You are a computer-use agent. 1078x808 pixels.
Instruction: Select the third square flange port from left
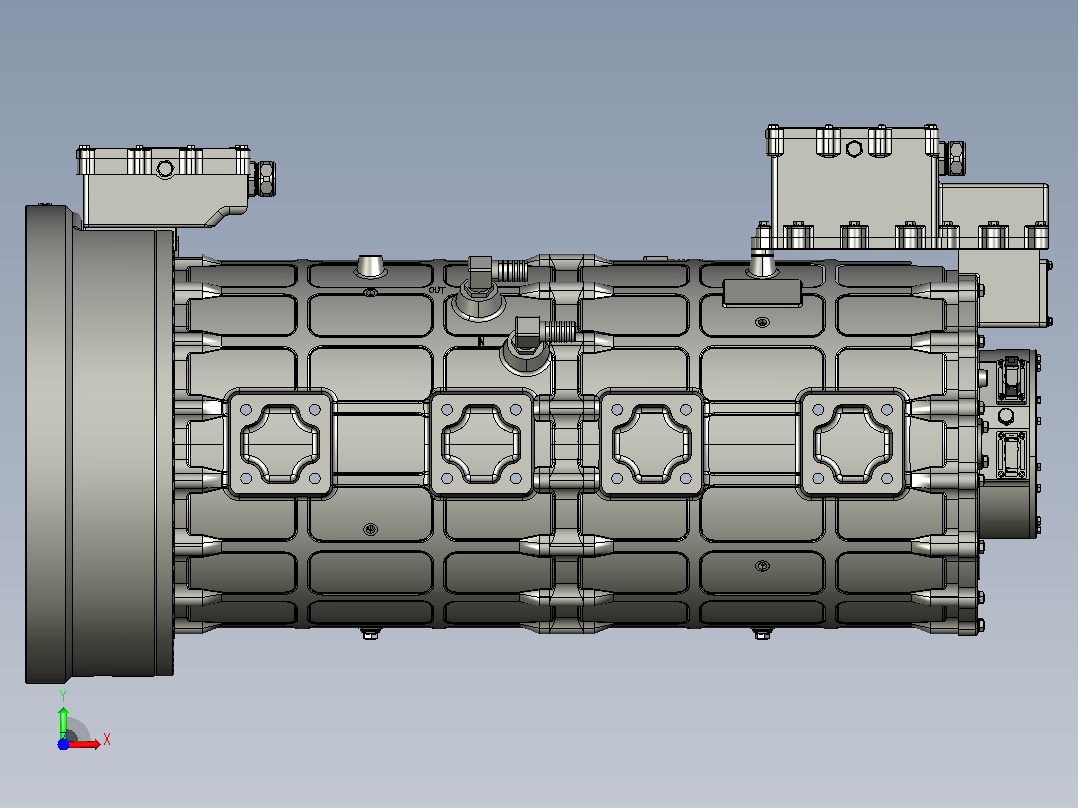tap(651, 444)
